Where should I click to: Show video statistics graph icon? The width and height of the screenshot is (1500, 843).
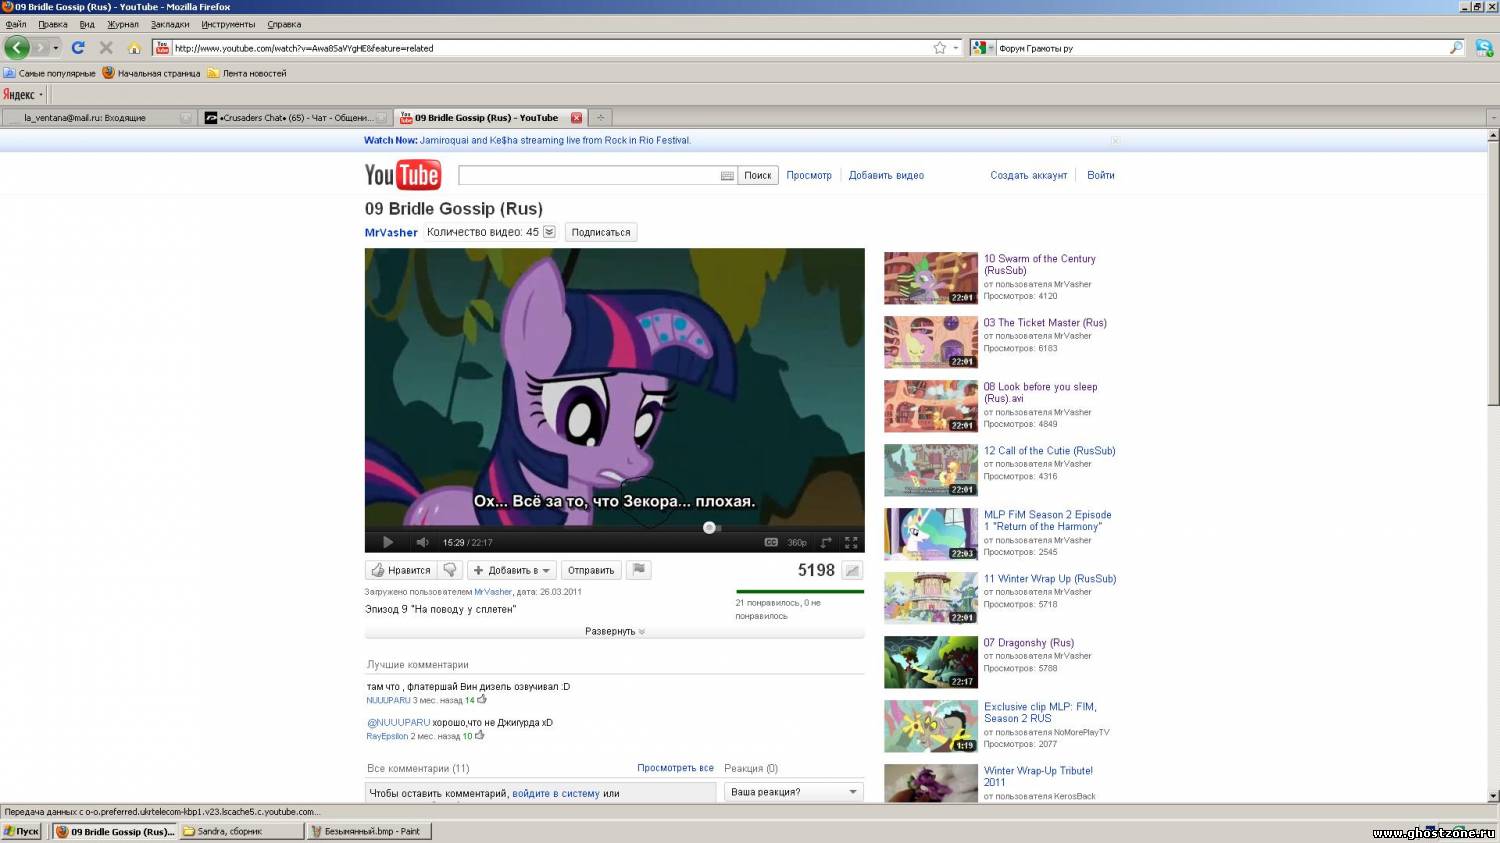(x=852, y=570)
